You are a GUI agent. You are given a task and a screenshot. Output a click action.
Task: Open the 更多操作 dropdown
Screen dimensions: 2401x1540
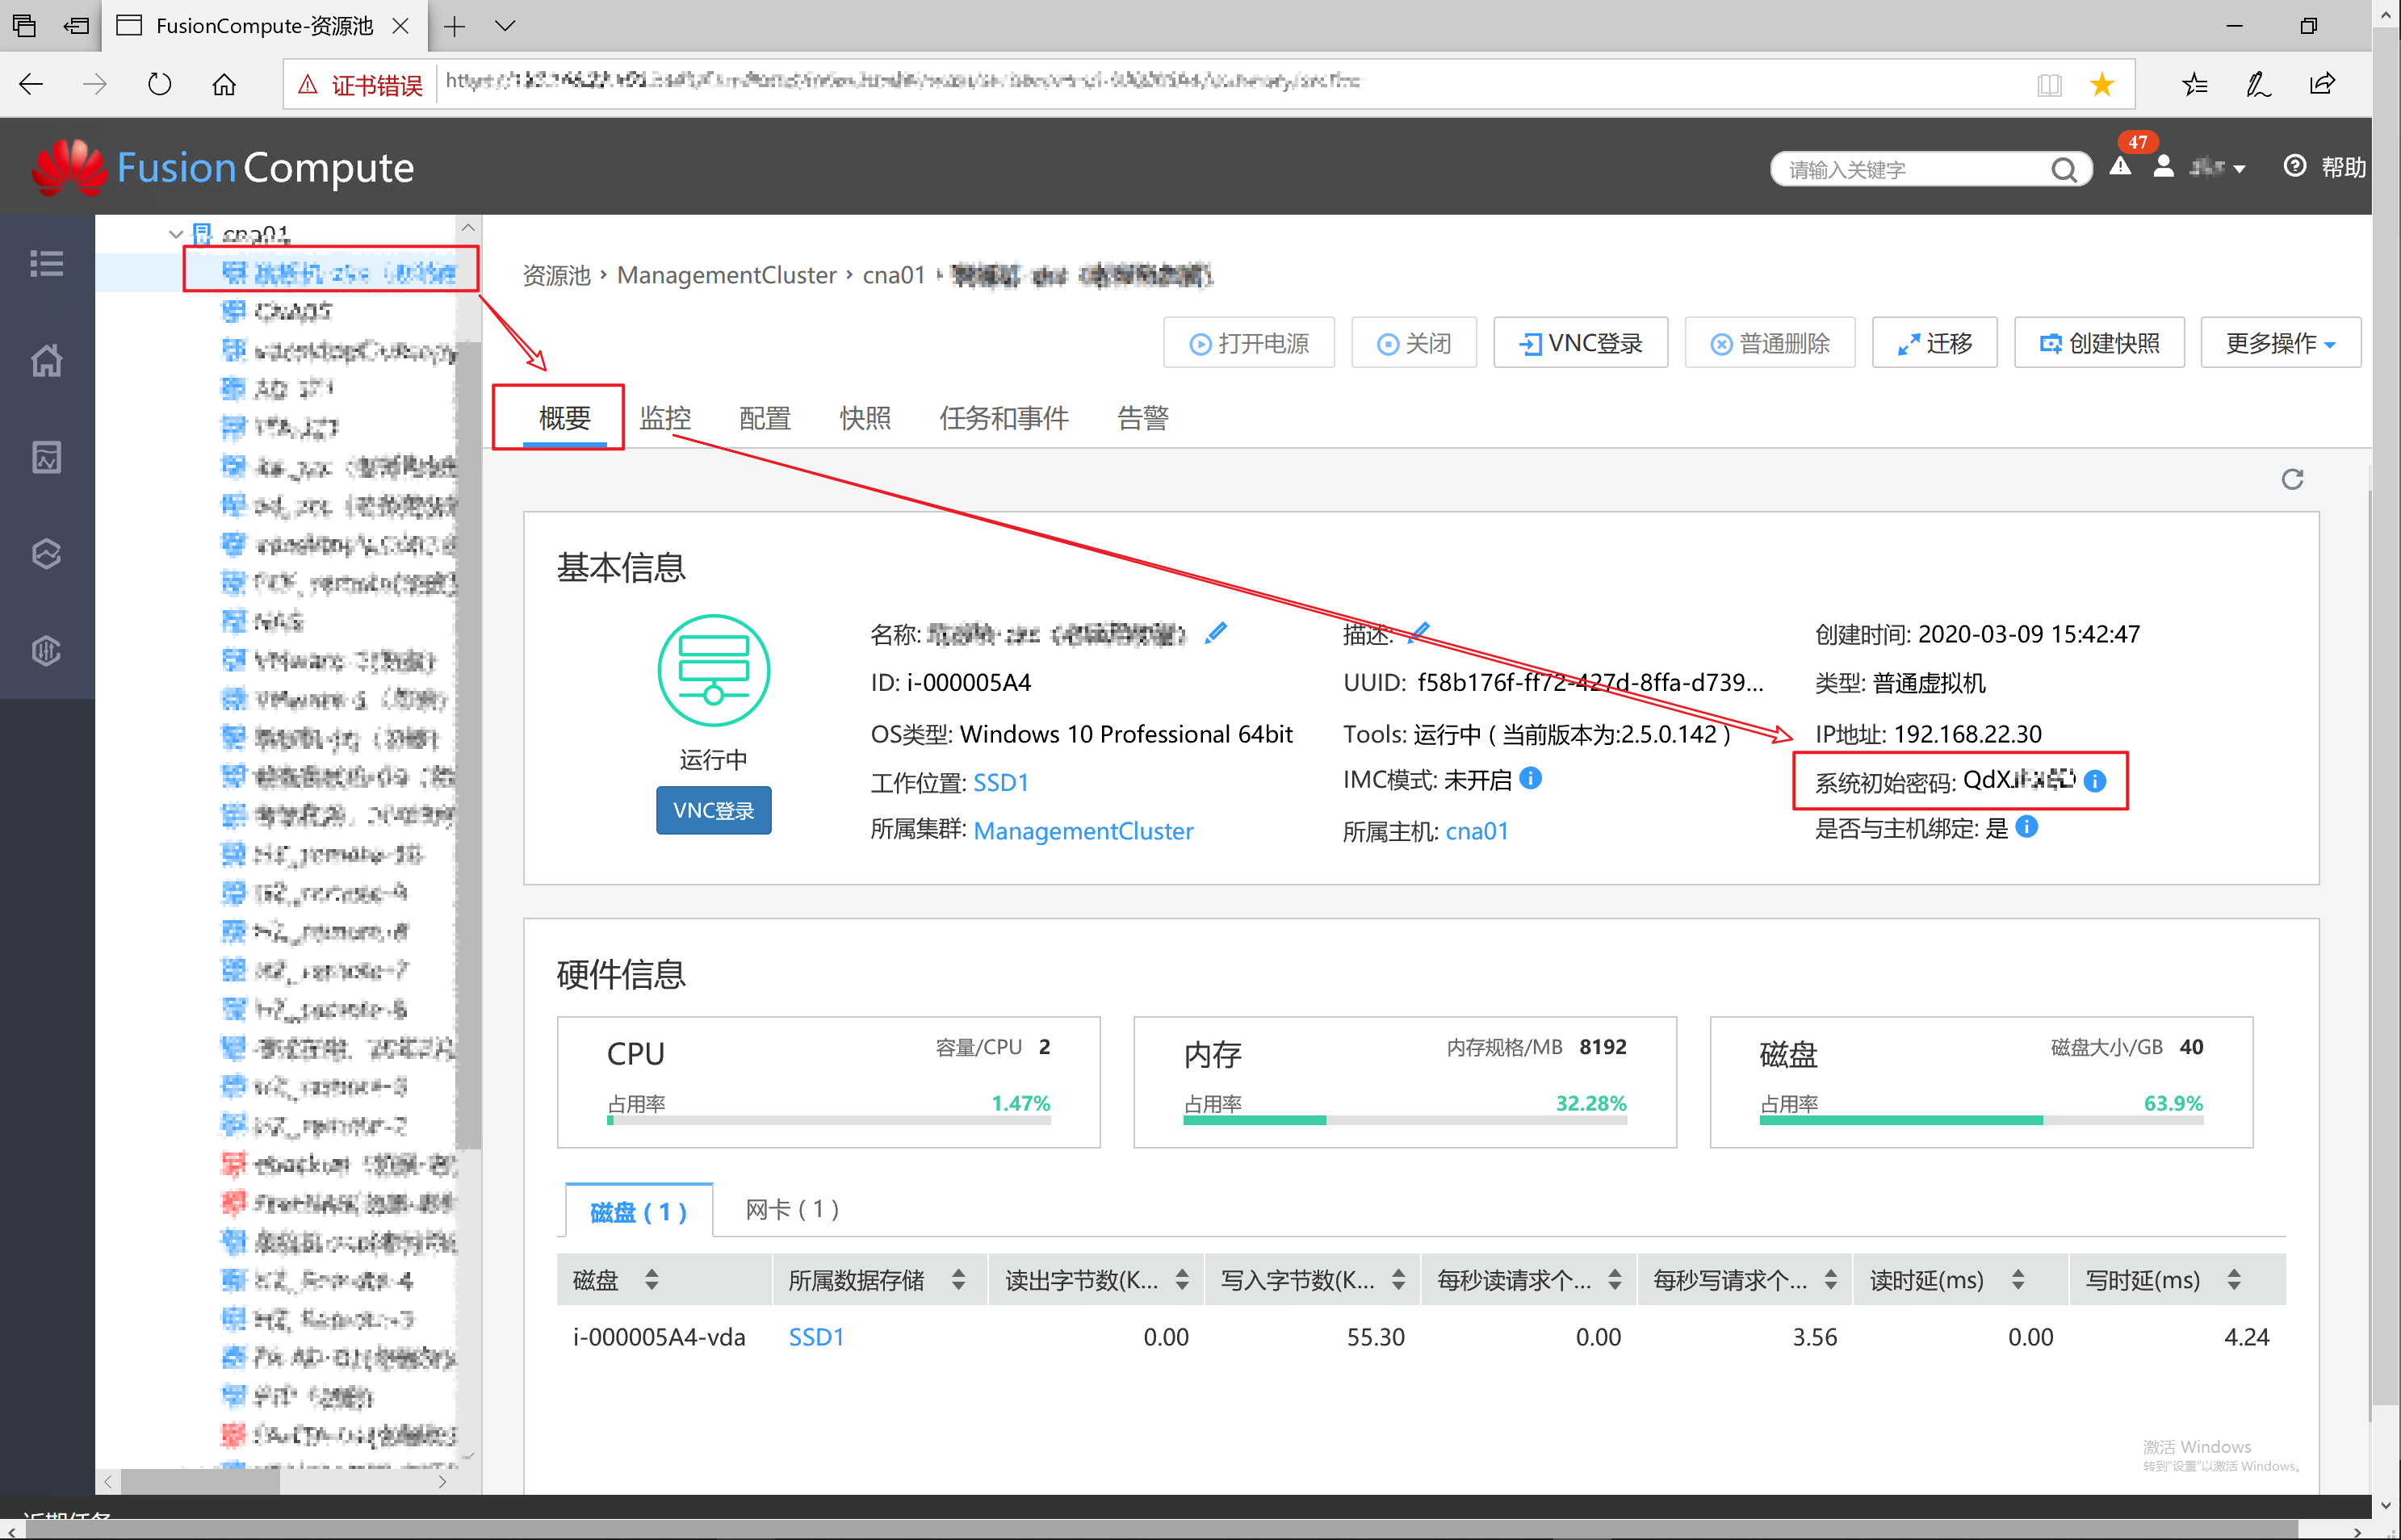point(2280,344)
